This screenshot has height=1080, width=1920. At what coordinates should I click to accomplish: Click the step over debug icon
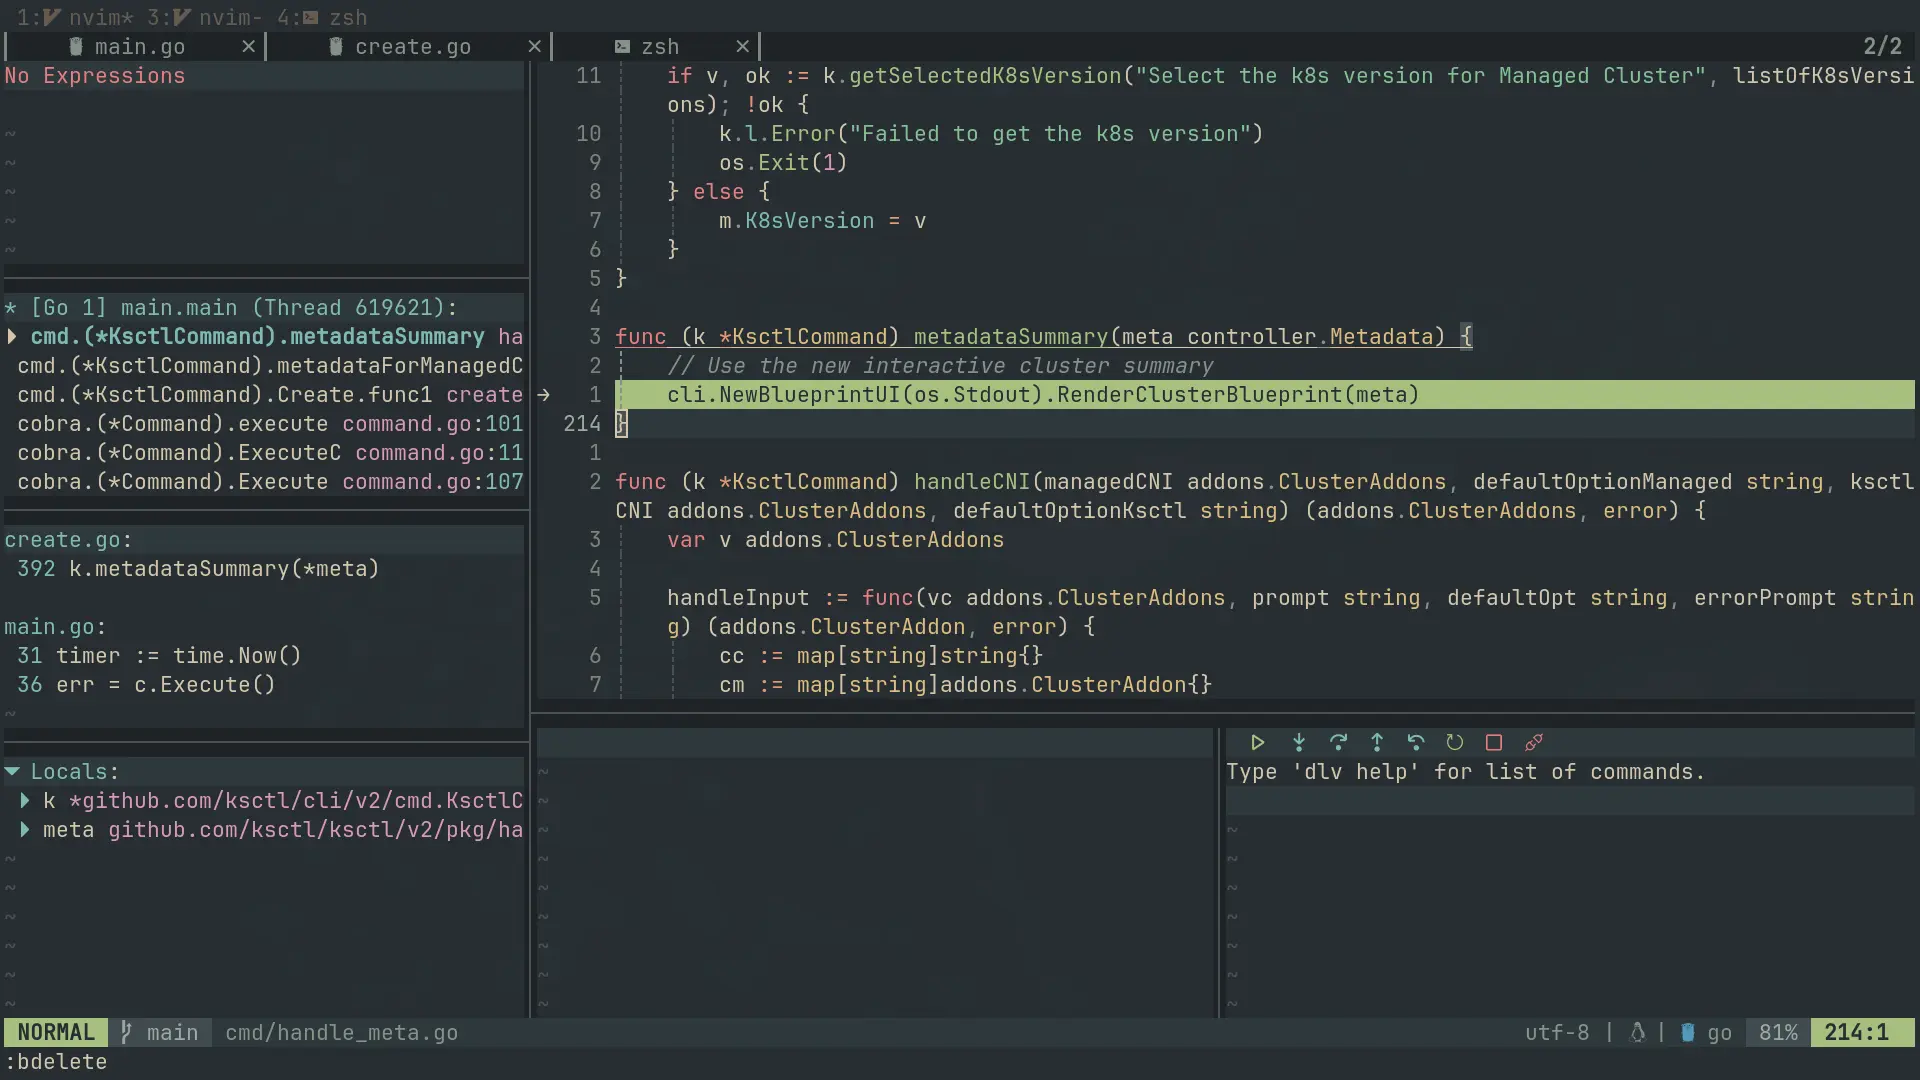click(x=1338, y=742)
